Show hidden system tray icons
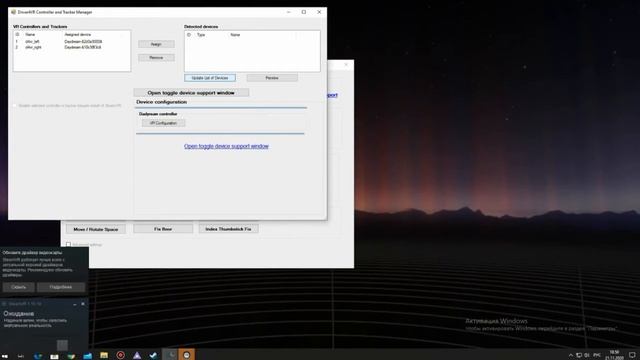640x360 pixels. (x=571, y=356)
